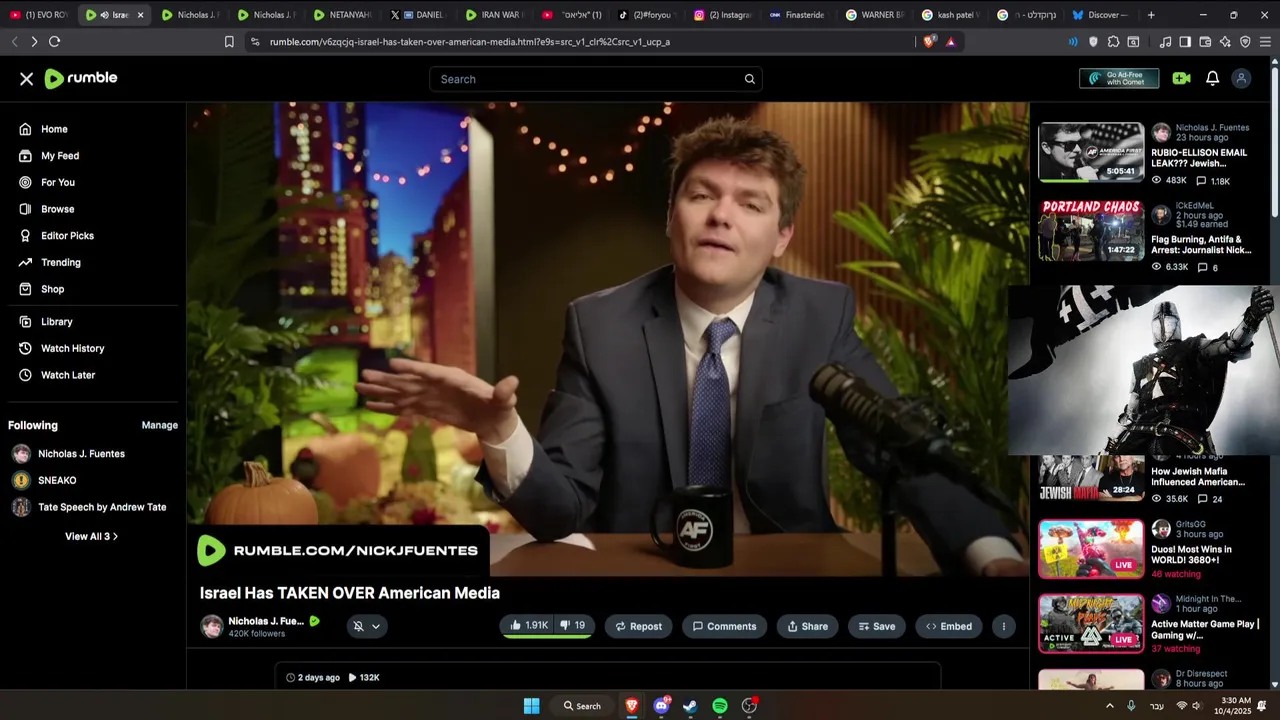The image size is (1280, 720).
Task: Open Duos! Most Wins live thumbnail
Action: [1091, 548]
